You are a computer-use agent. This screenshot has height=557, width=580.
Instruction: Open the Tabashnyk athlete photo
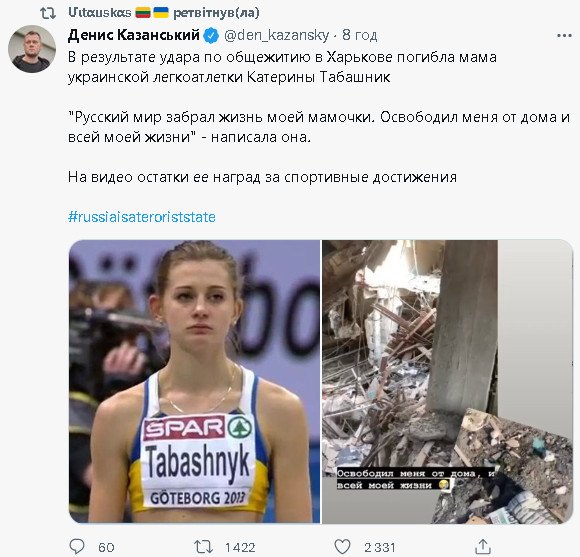click(195, 381)
